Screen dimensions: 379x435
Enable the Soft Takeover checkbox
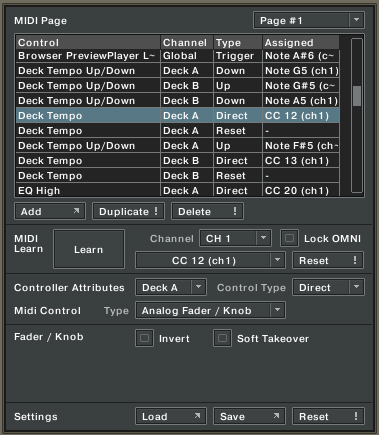pos(222,338)
